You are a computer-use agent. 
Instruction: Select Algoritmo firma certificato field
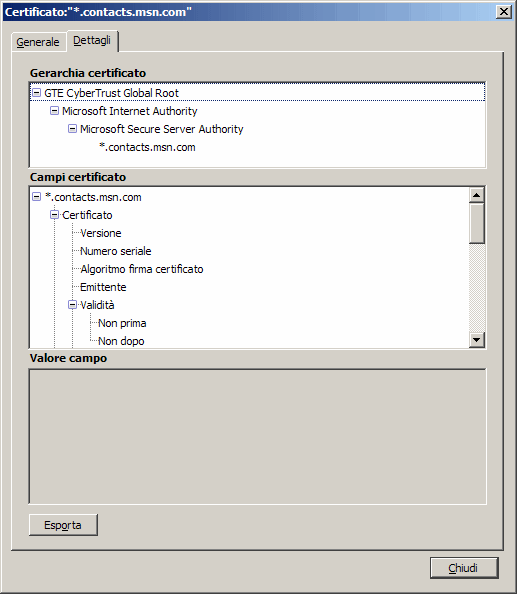point(142,269)
